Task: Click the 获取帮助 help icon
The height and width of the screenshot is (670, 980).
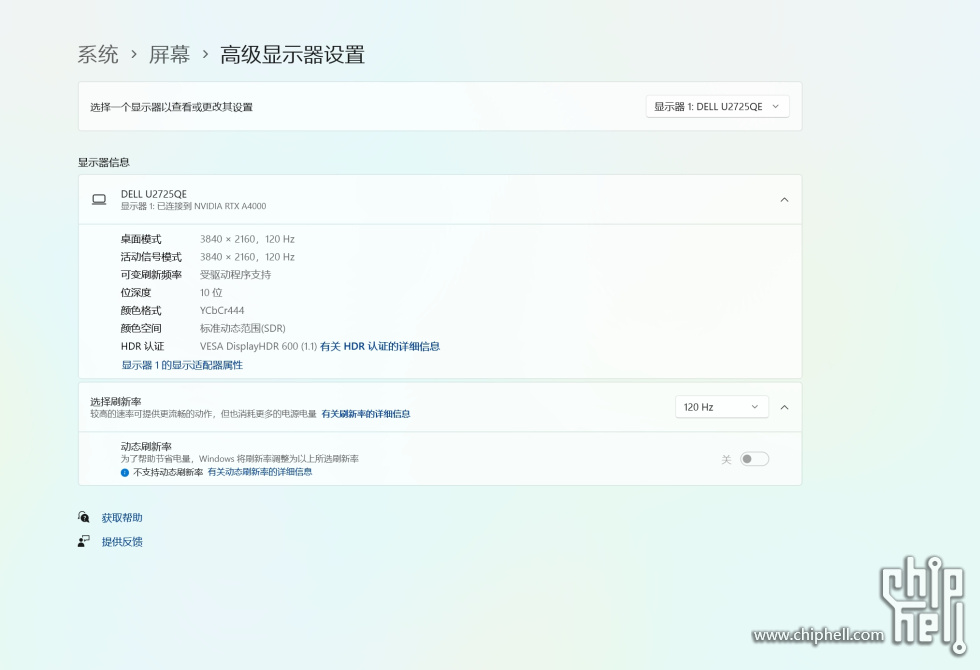Action: (84, 517)
